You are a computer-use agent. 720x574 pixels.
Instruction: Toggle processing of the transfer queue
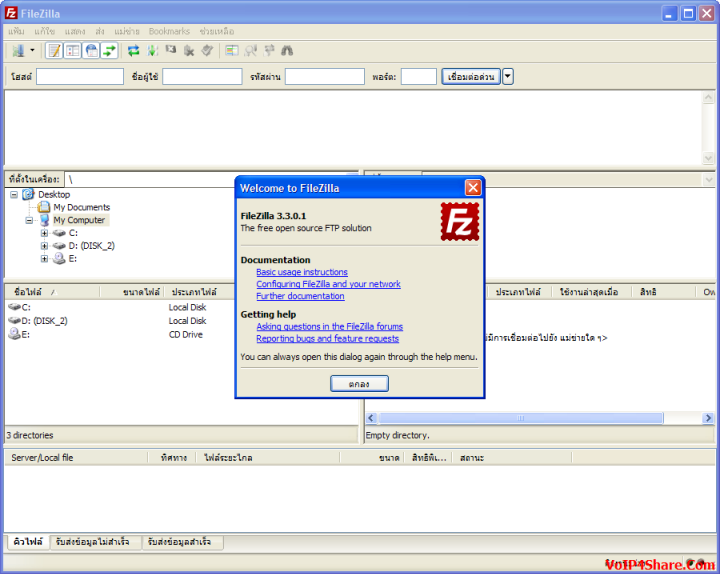point(152,51)
